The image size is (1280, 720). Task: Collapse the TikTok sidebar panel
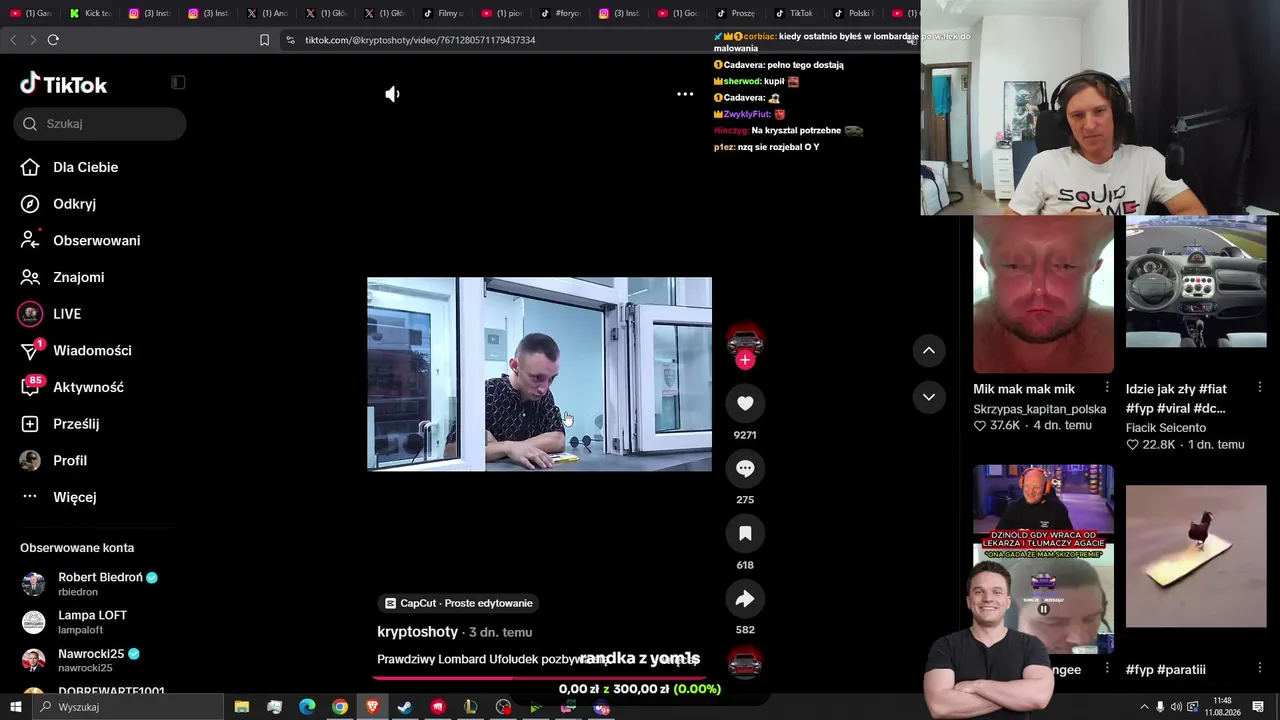[178, 82]
